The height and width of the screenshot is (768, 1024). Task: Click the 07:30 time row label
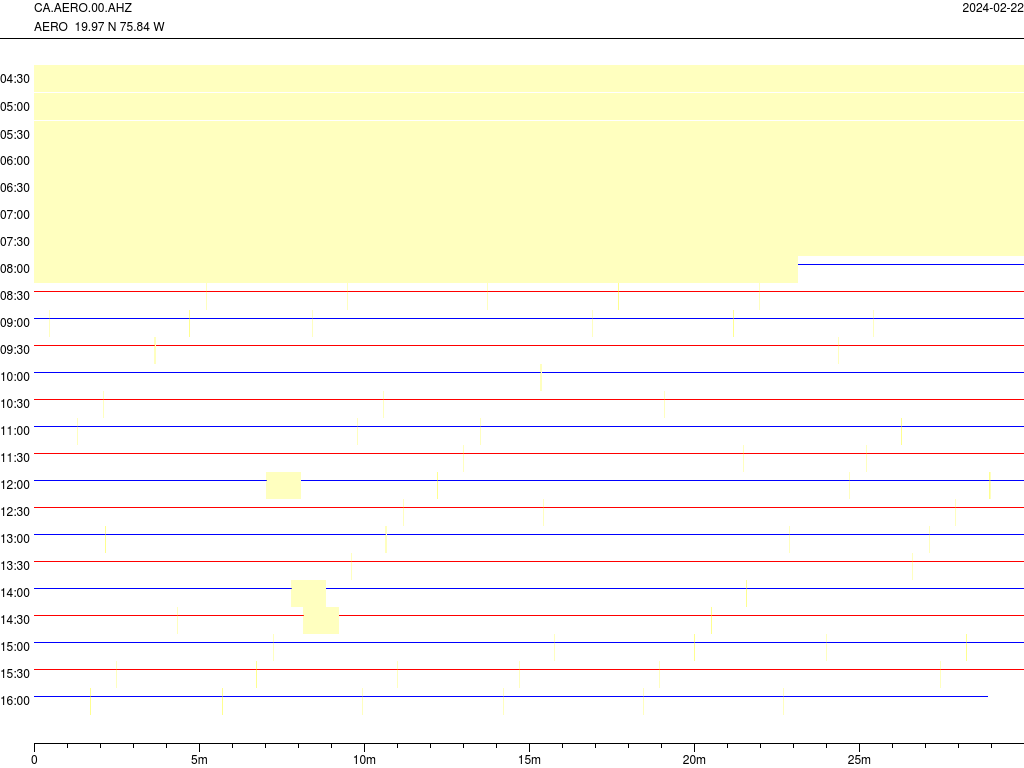pos(15,242)
